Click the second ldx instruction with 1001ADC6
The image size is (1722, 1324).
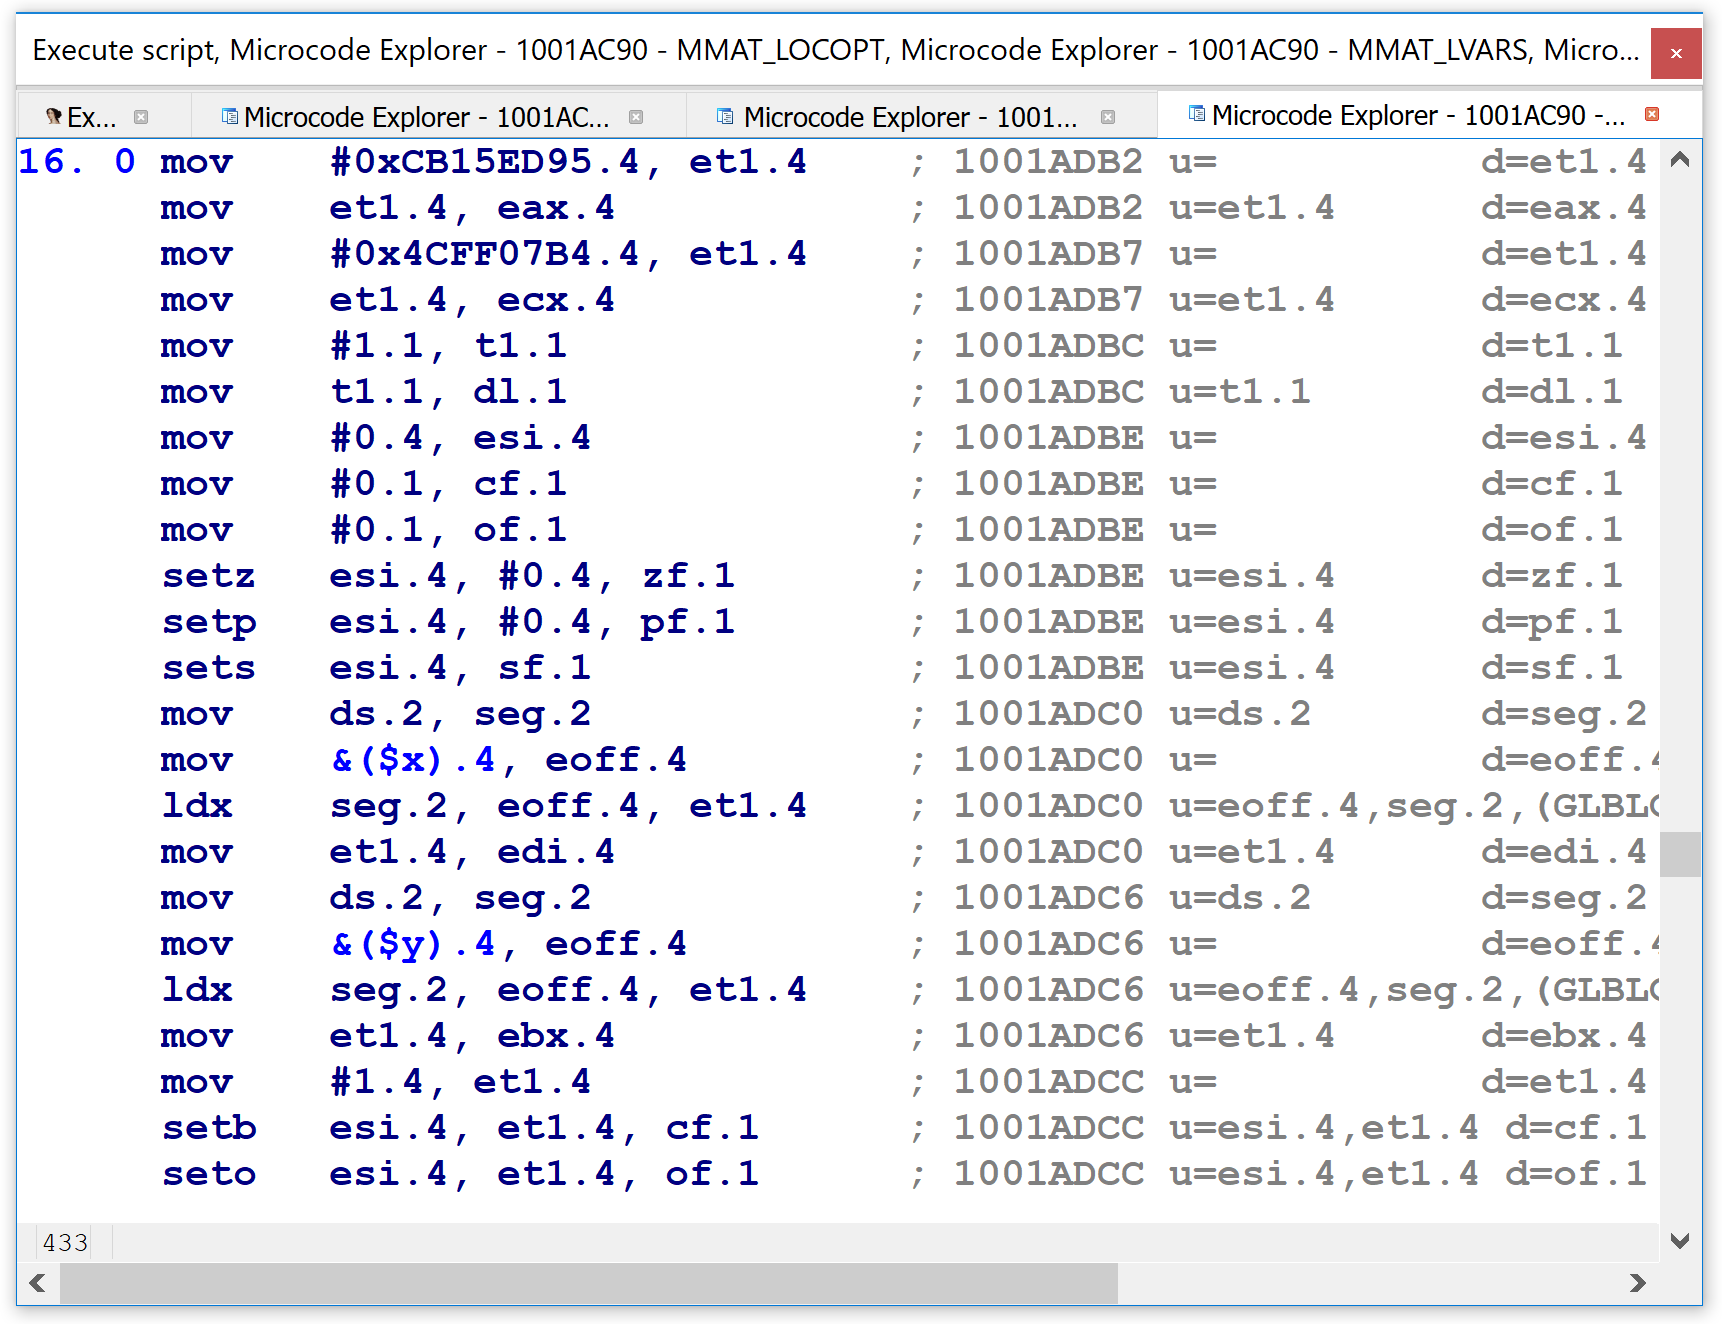click(197, 990)
